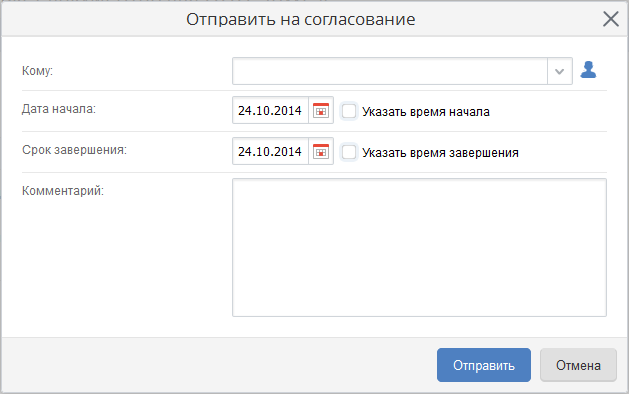Enable the Указать время начала checkbox
The height and width of the screenshot is (394, 629).
pos(349,111)
